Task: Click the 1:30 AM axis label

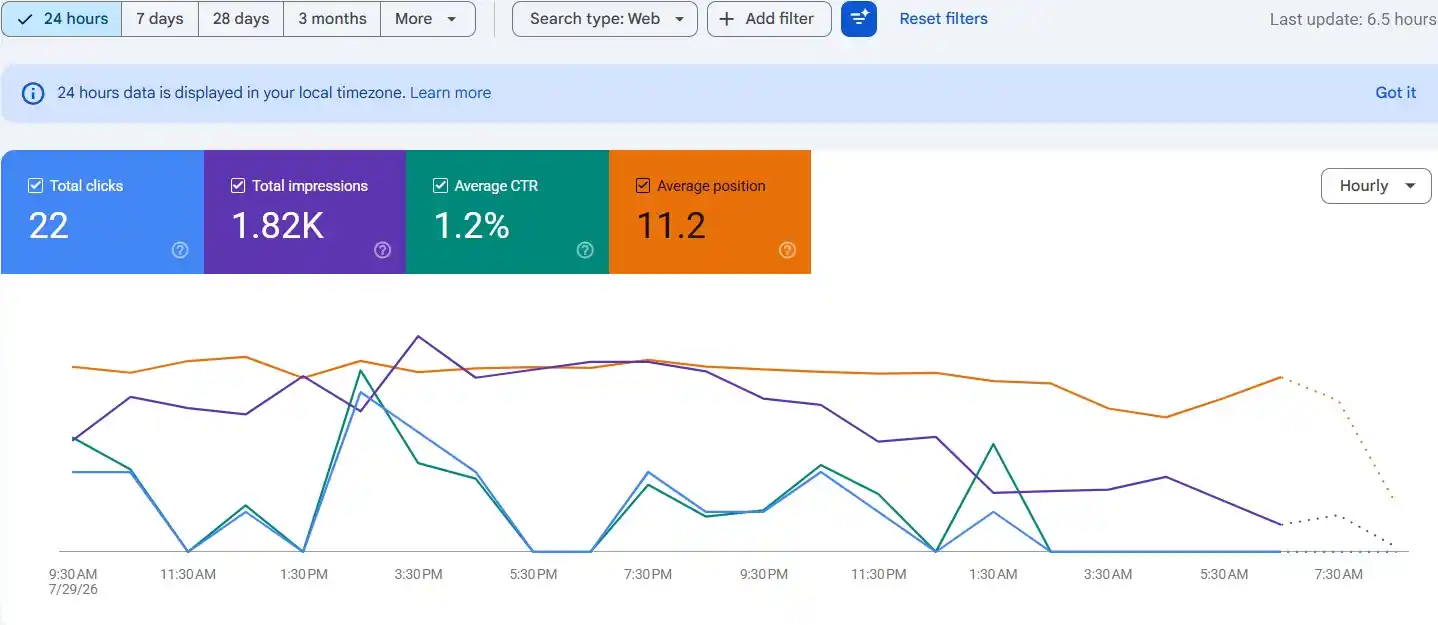Action: point(993,574)
